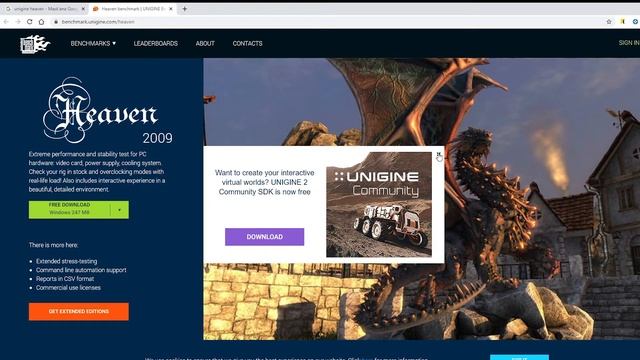Click FREE DOWNLOAD Windows button
This screenshot has height=360, width=640.
(69, 209)
